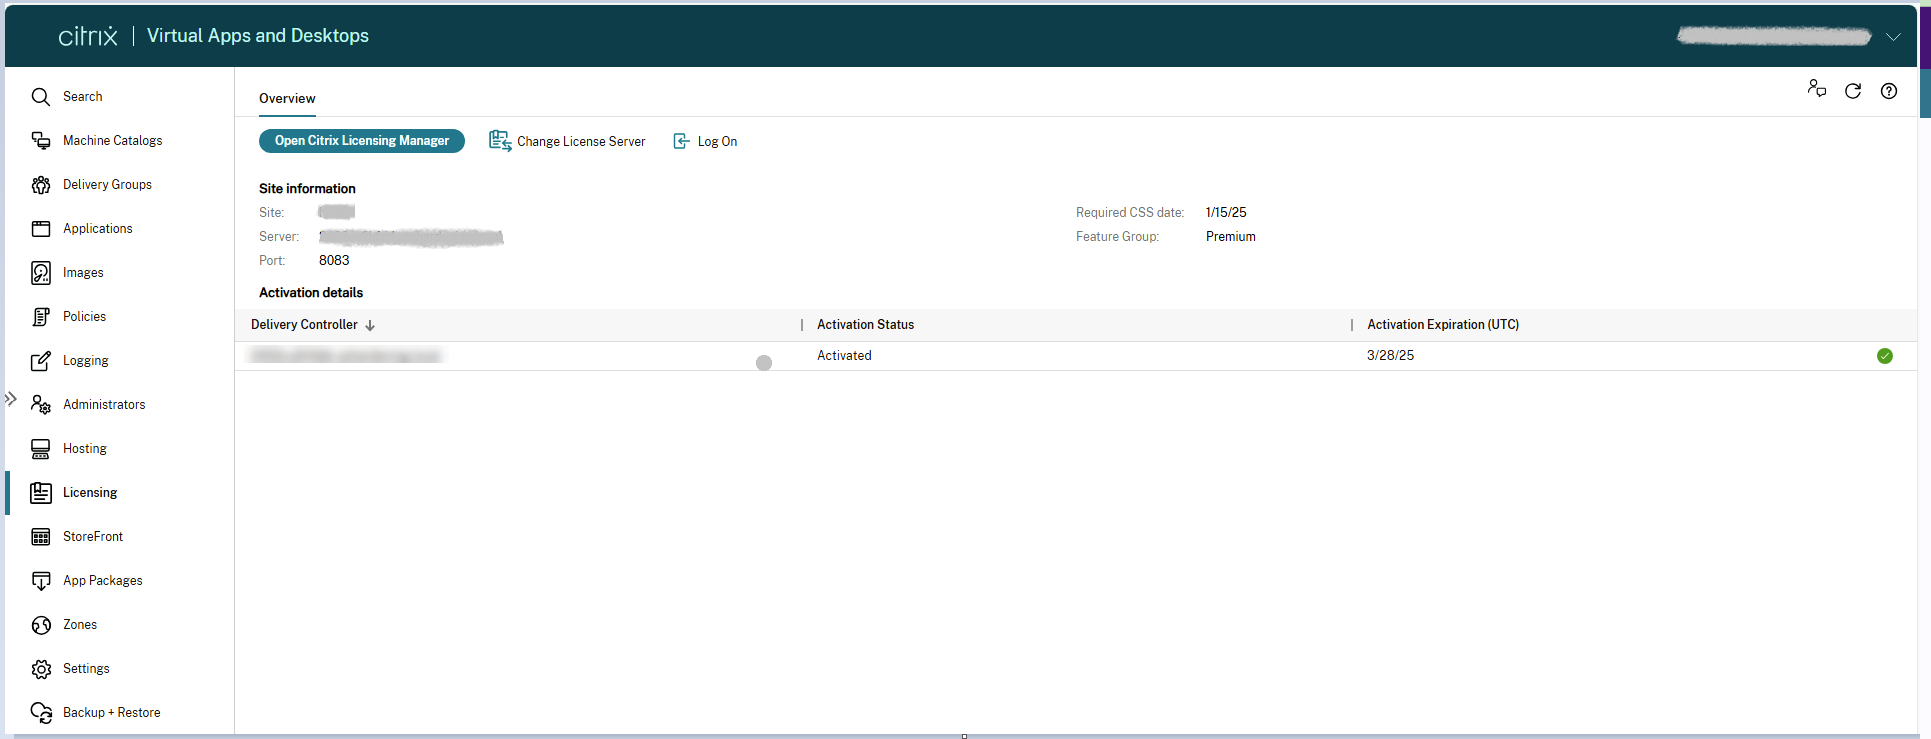Click the Administrators user-gear icon
The width and height of the screenshot is (1931, 739).
coord(41,405)
